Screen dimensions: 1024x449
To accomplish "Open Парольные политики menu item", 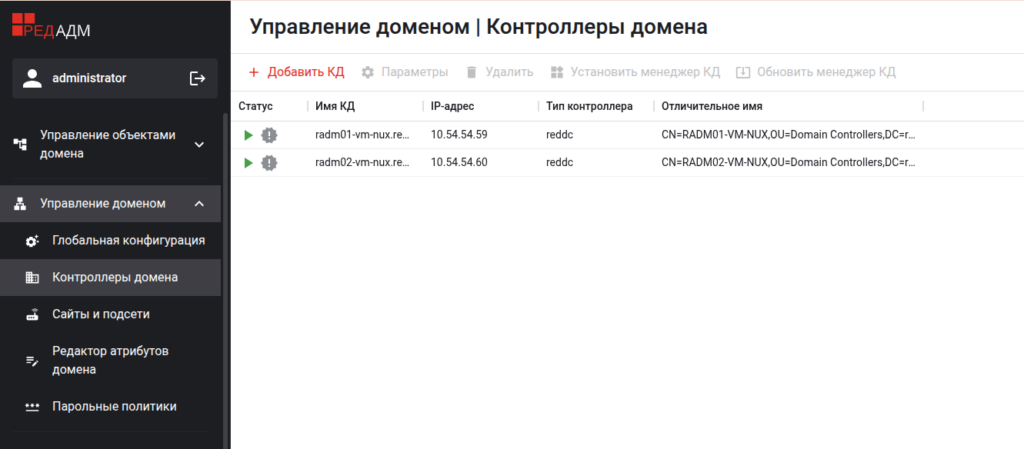I will tap(110, 407).
